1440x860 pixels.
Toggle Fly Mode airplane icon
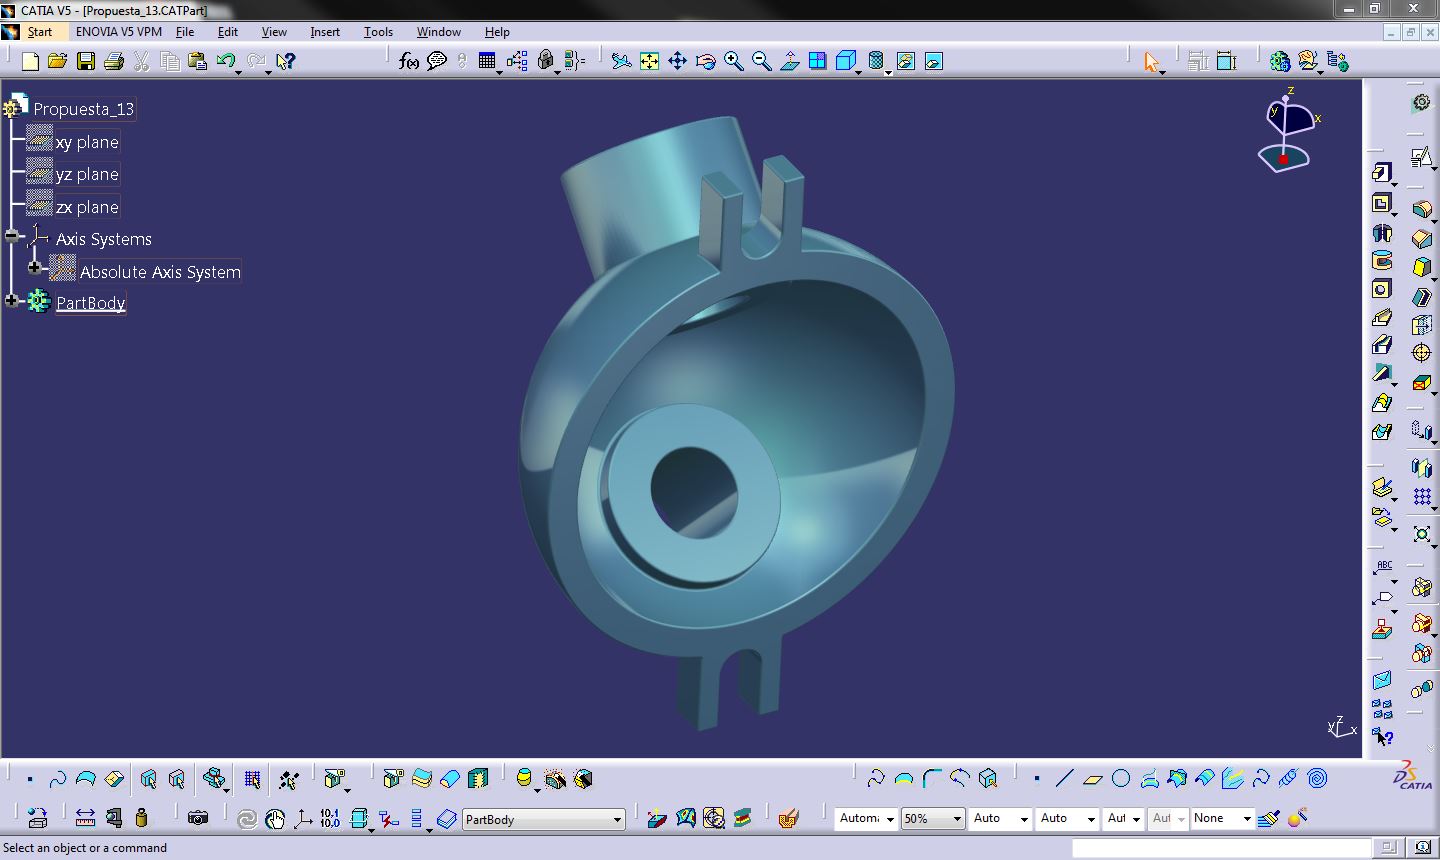[x=621, y=61]
